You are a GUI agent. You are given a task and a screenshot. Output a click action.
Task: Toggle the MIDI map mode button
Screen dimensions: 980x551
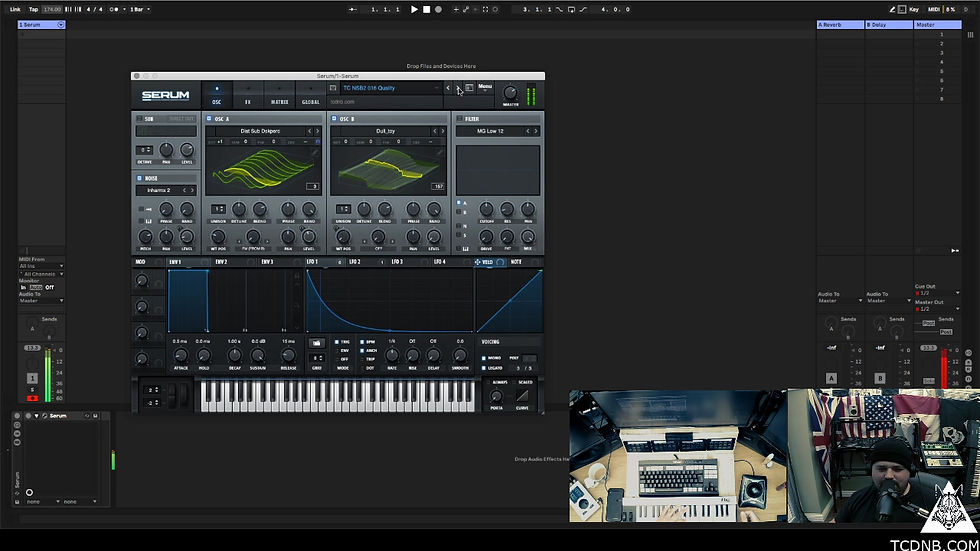click(x=933, y=9)
